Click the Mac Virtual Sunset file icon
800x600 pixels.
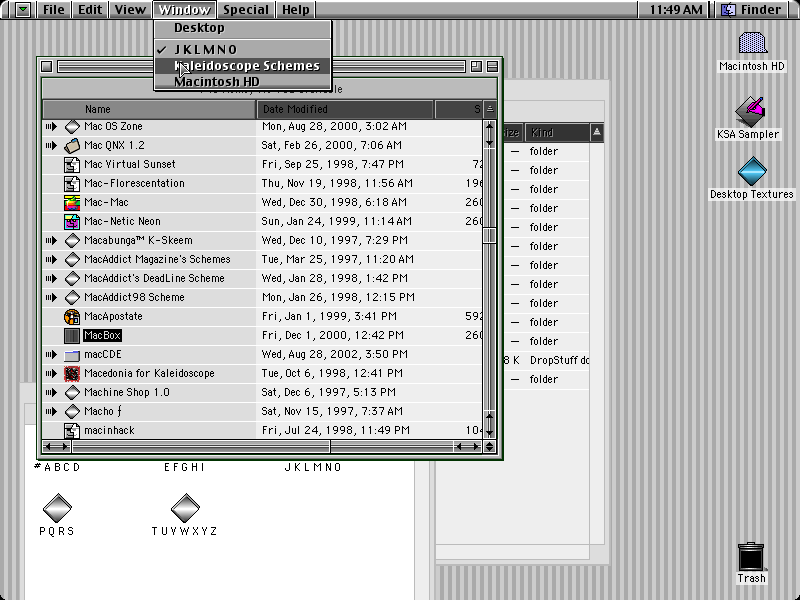pyautogui.click(x=72, y=164)
